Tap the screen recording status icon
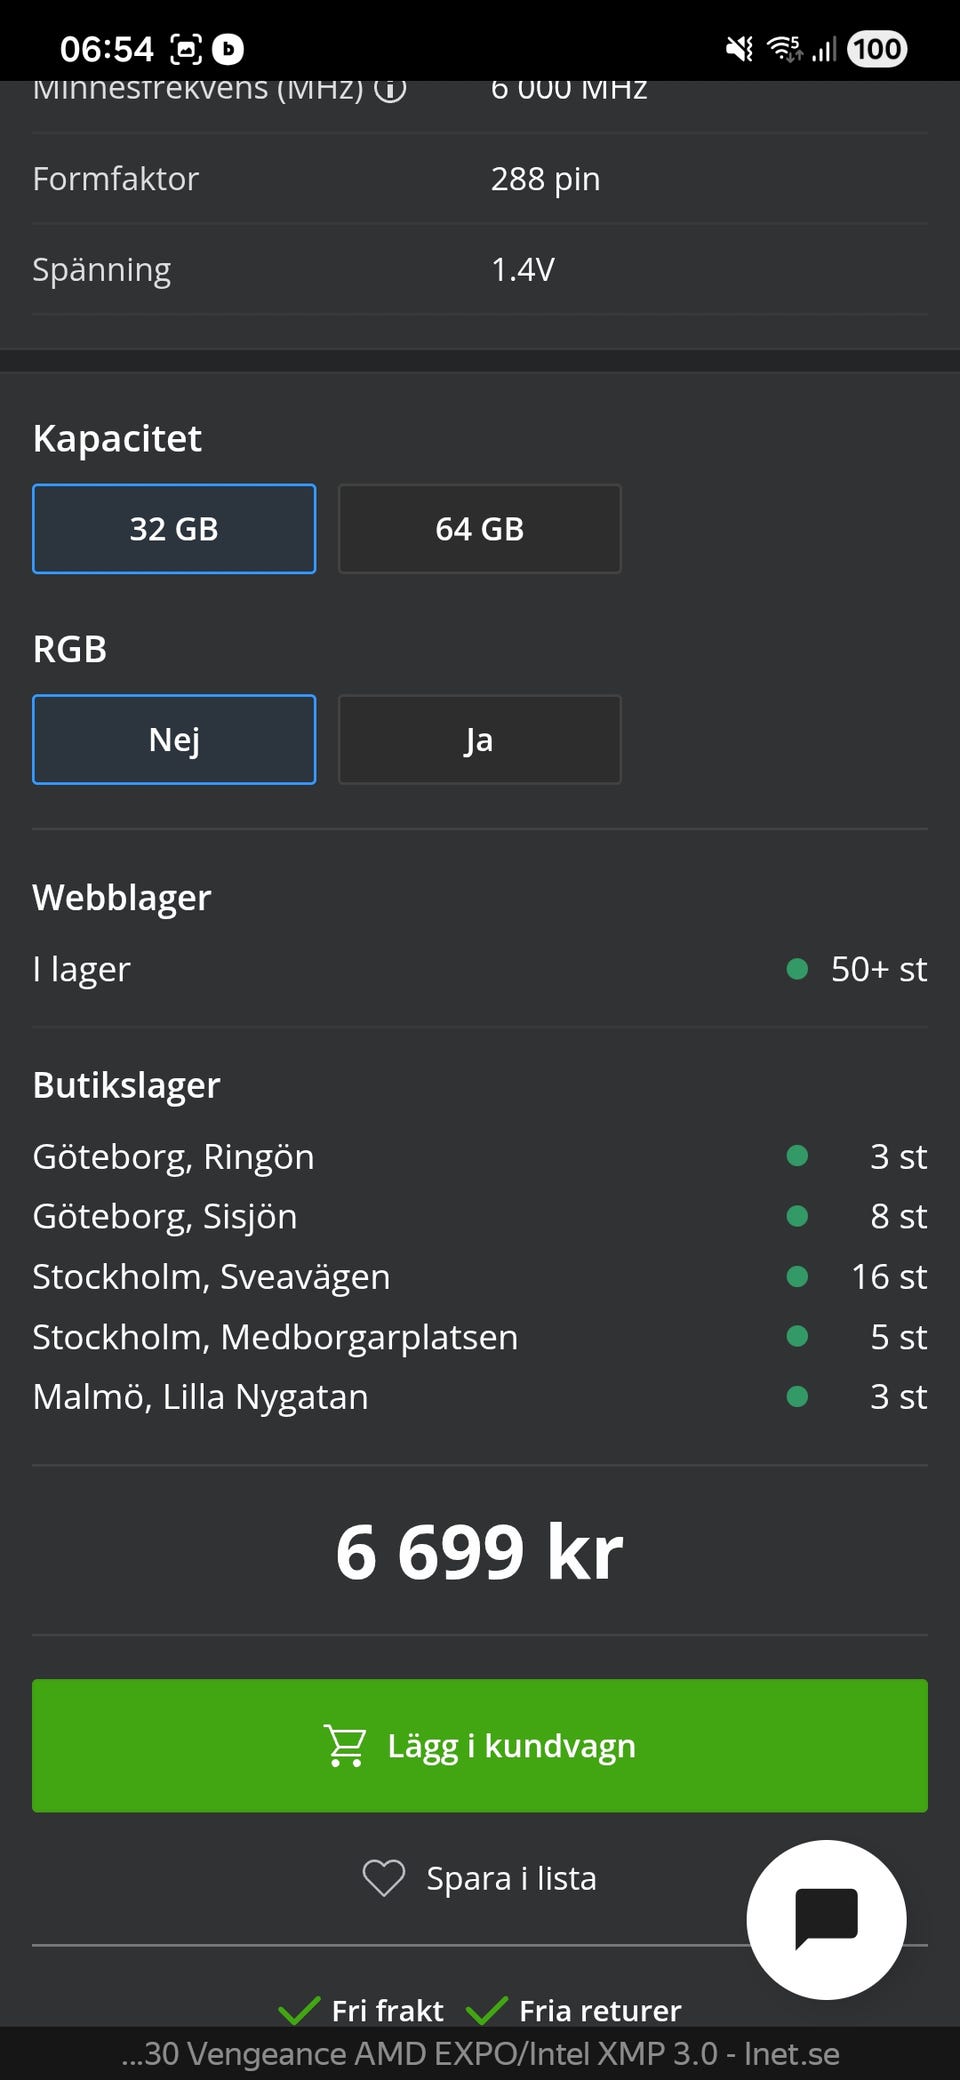Image resolution: width=960 pixels, height=2080 pixels. click(x=186, y=48)
